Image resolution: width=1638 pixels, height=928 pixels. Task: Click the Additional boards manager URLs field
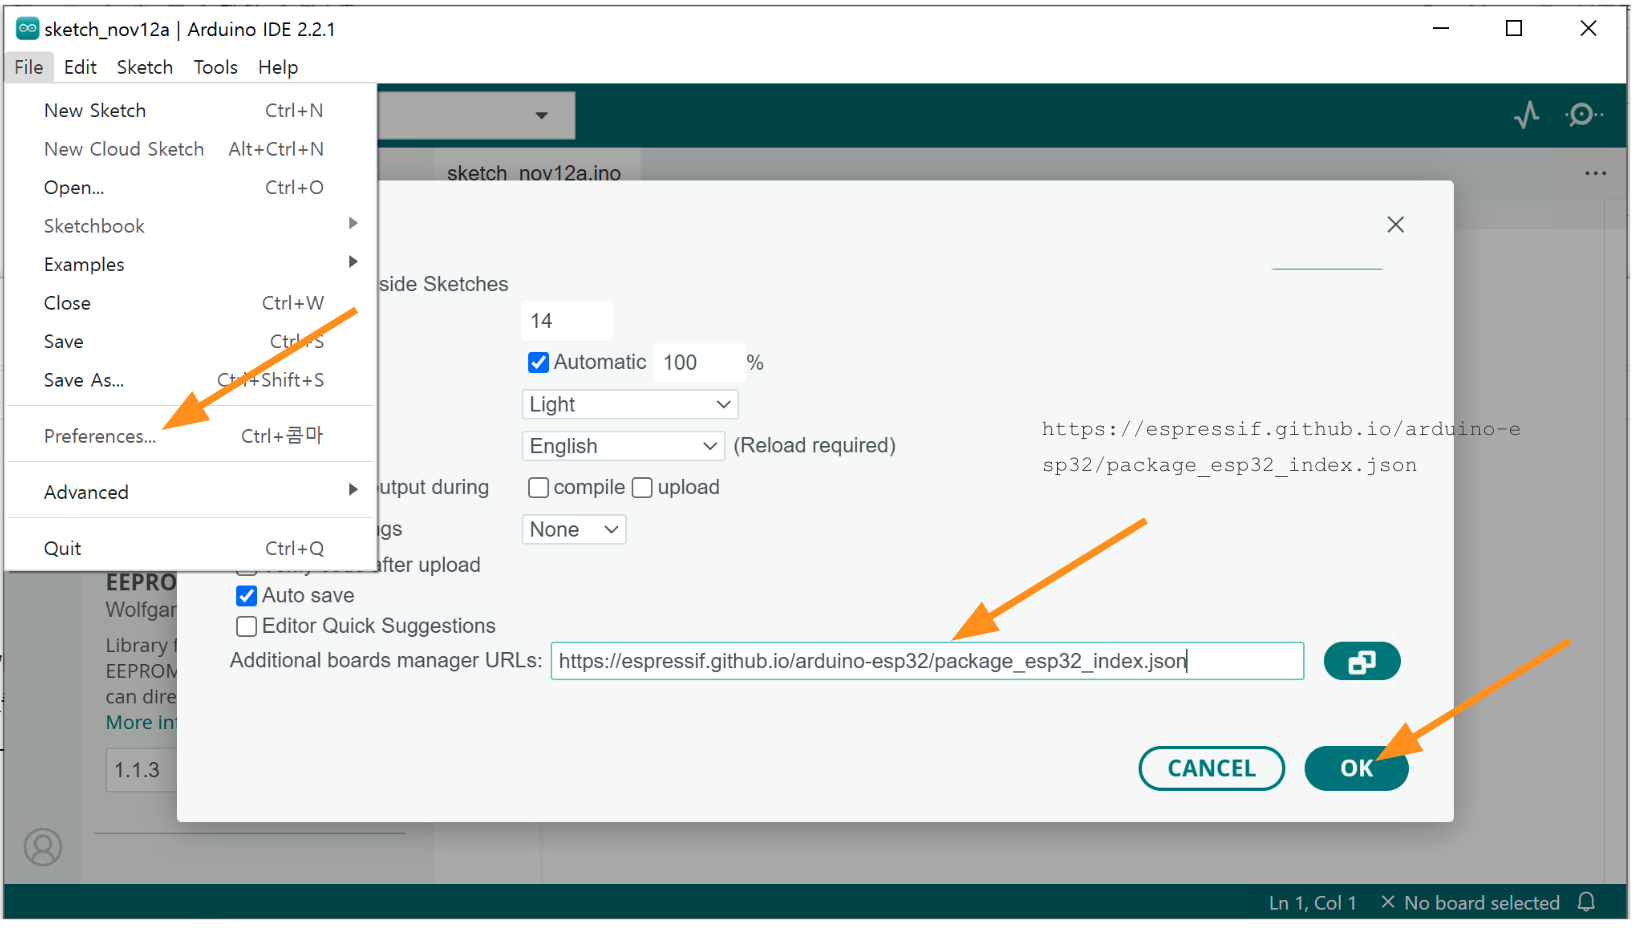927,661
